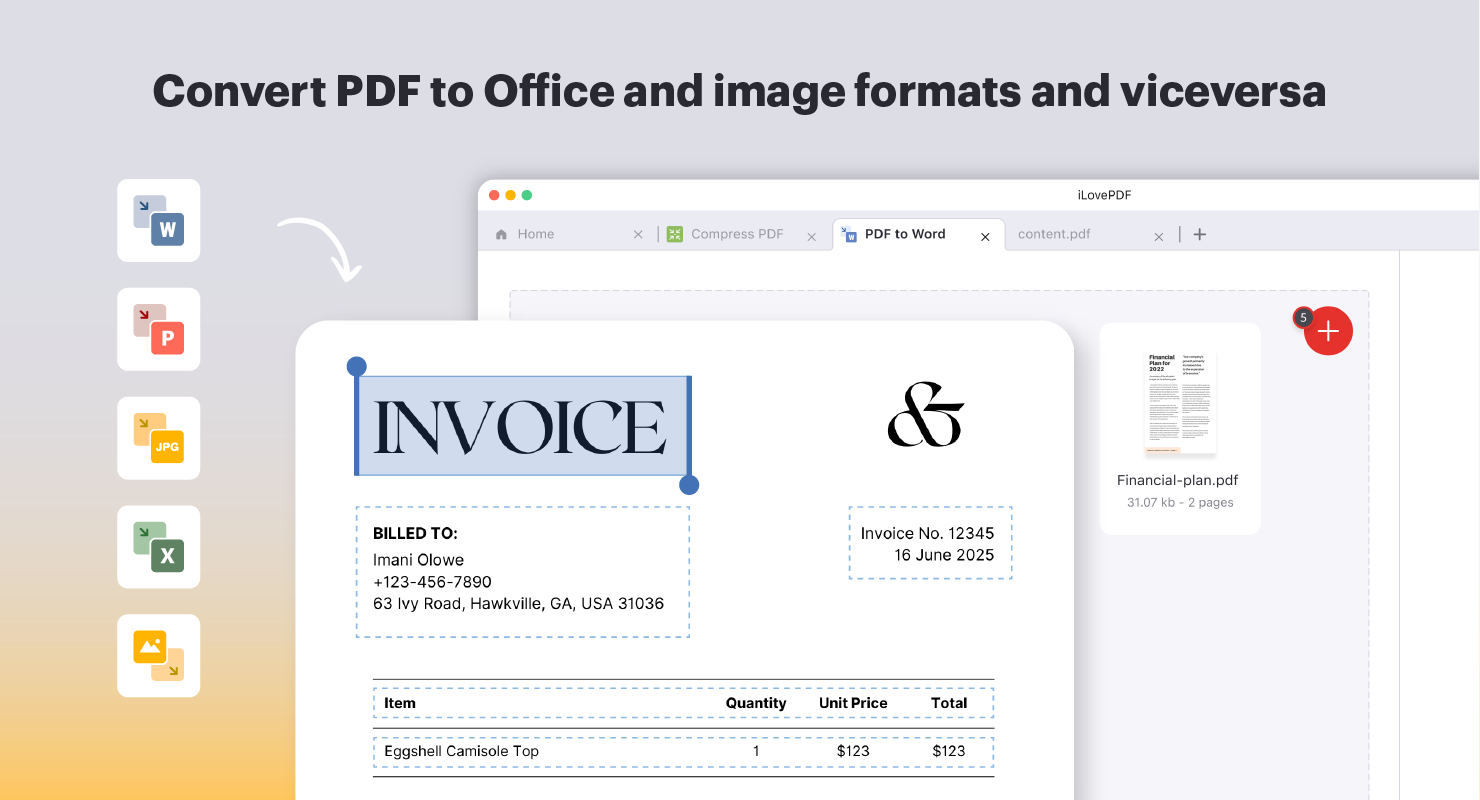Click the PDF to JPG conversion icon
The height and width of the screenshot is (800, 1480).
pos(158,438)
